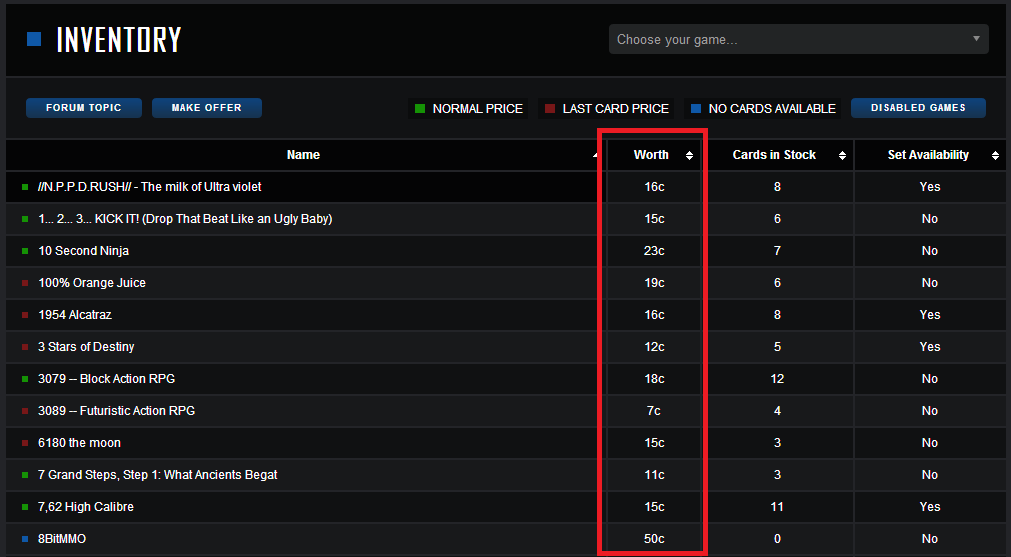Click stock count 4 for 3089 -- Futuristic Action RPG
Viewport: 1011px width, 557px height.
point(777,411)
